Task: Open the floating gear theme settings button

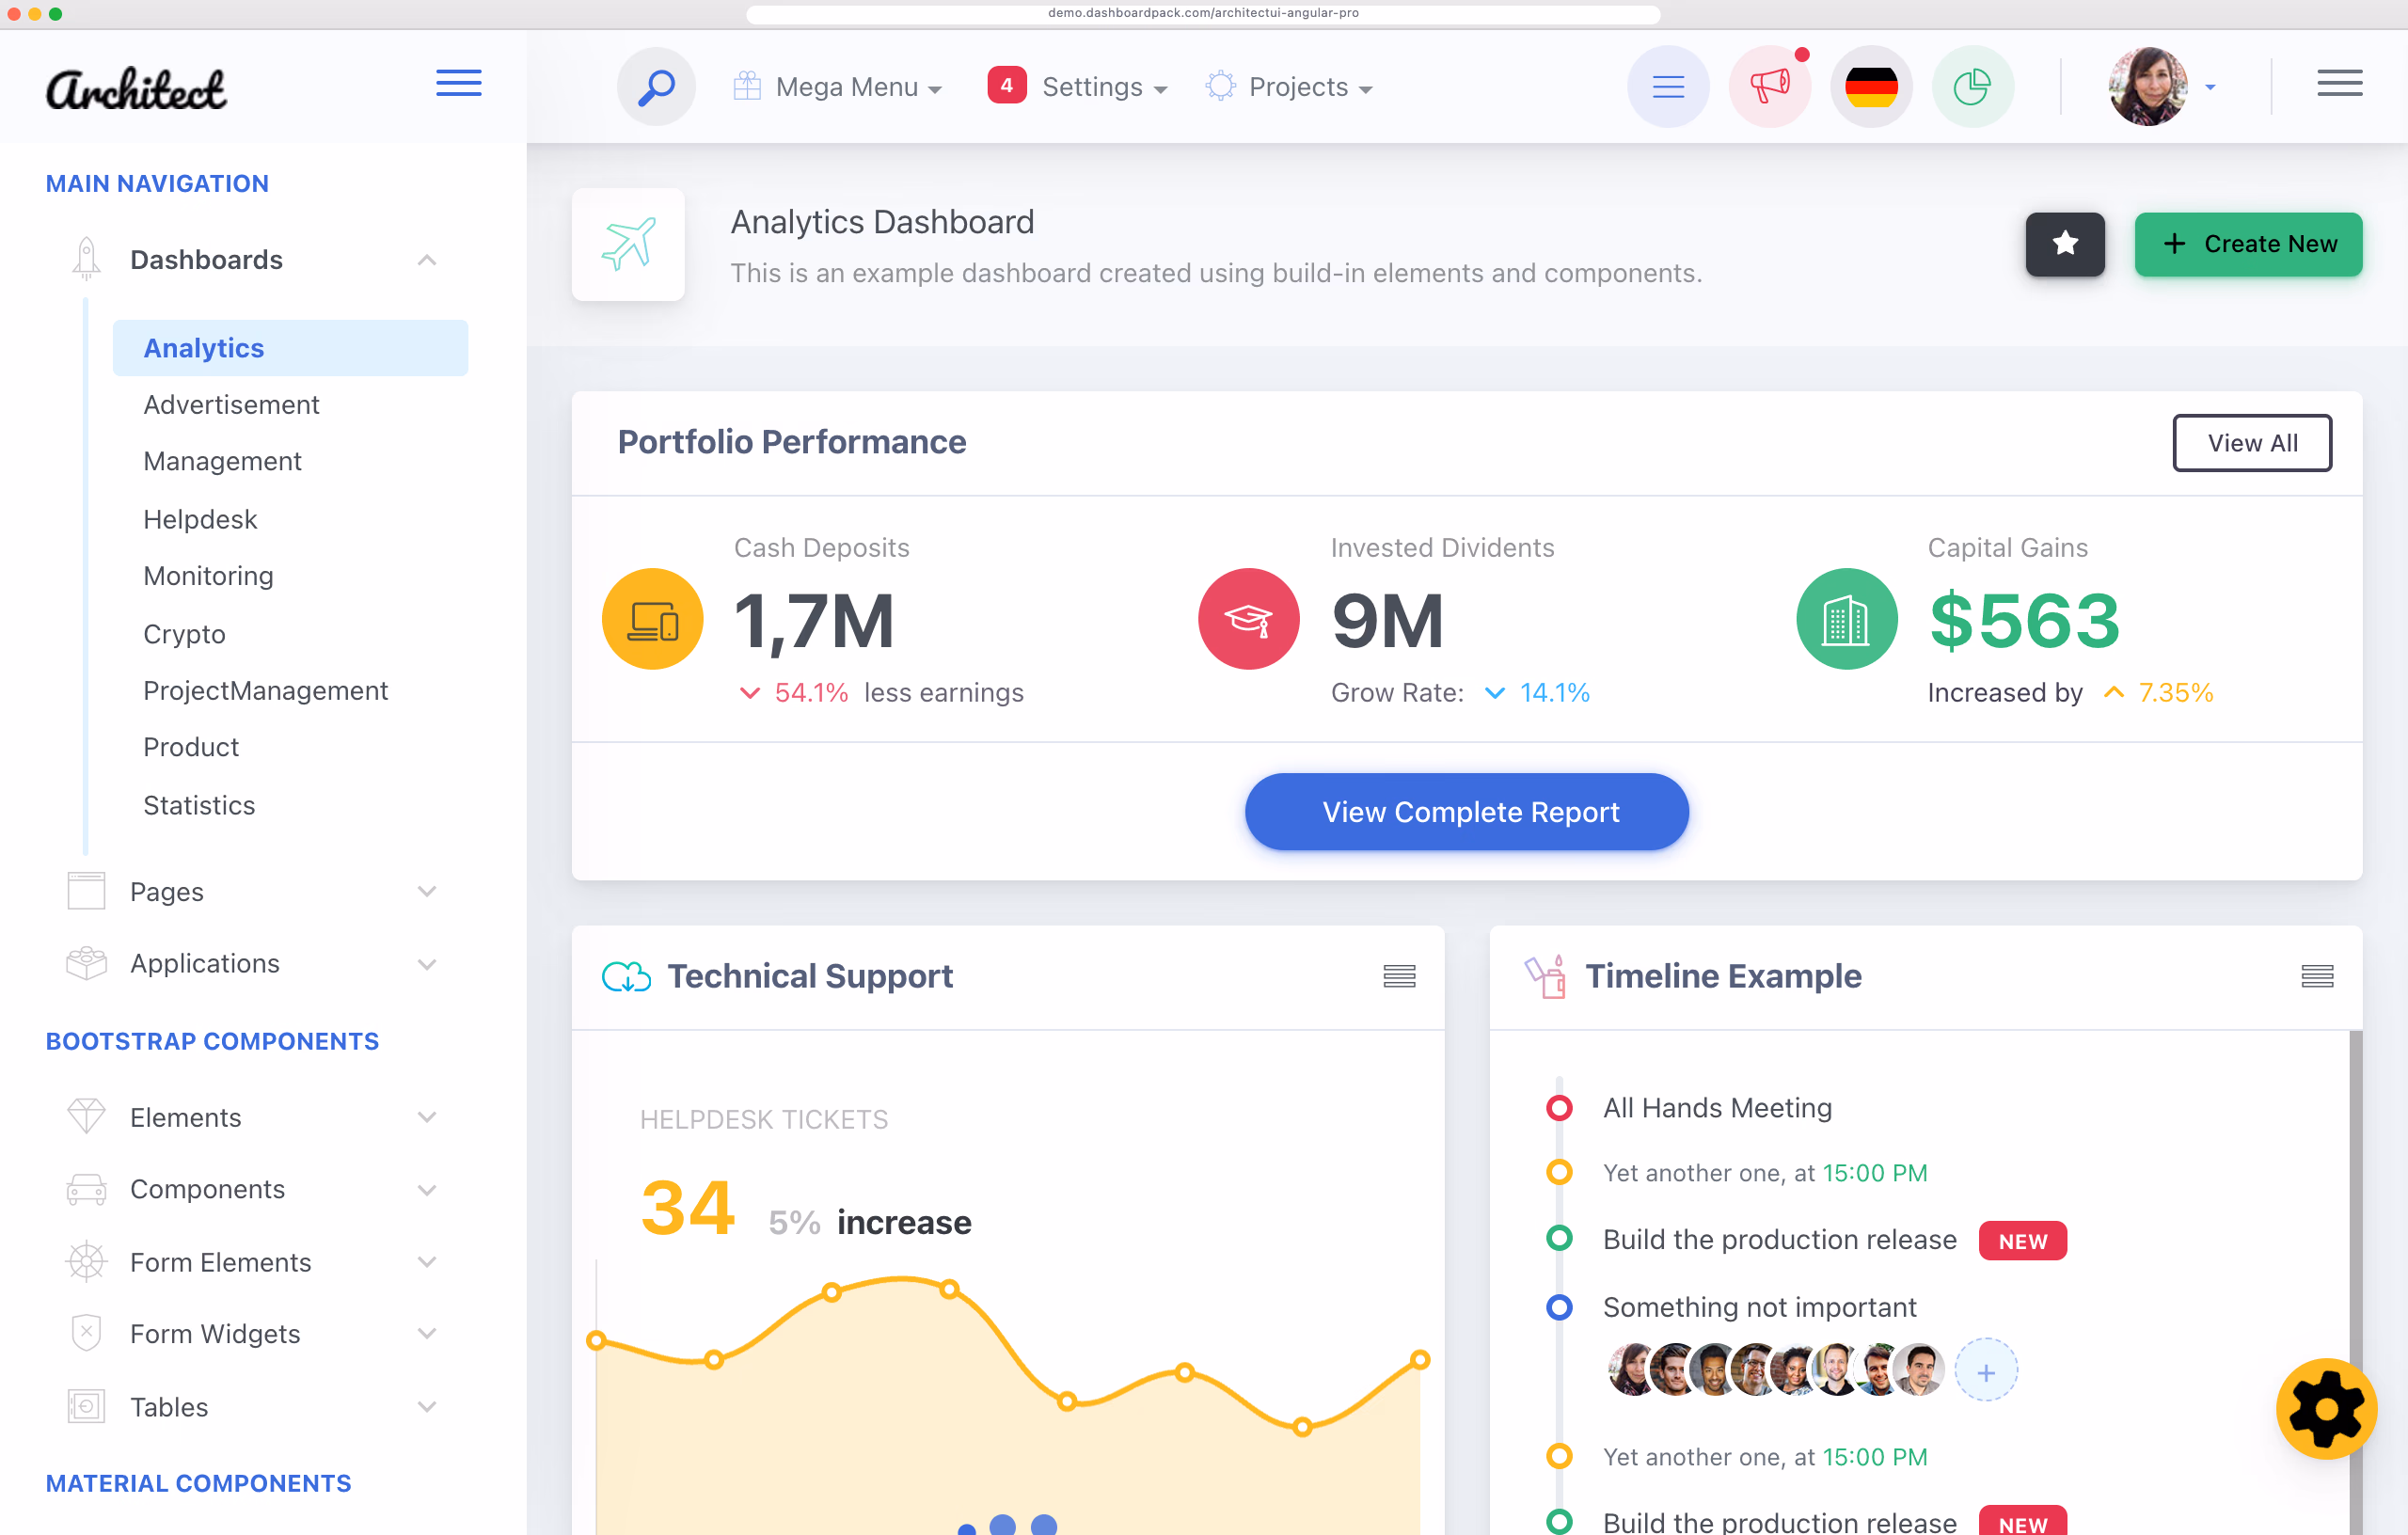Action: (x=2326, y=1408)
